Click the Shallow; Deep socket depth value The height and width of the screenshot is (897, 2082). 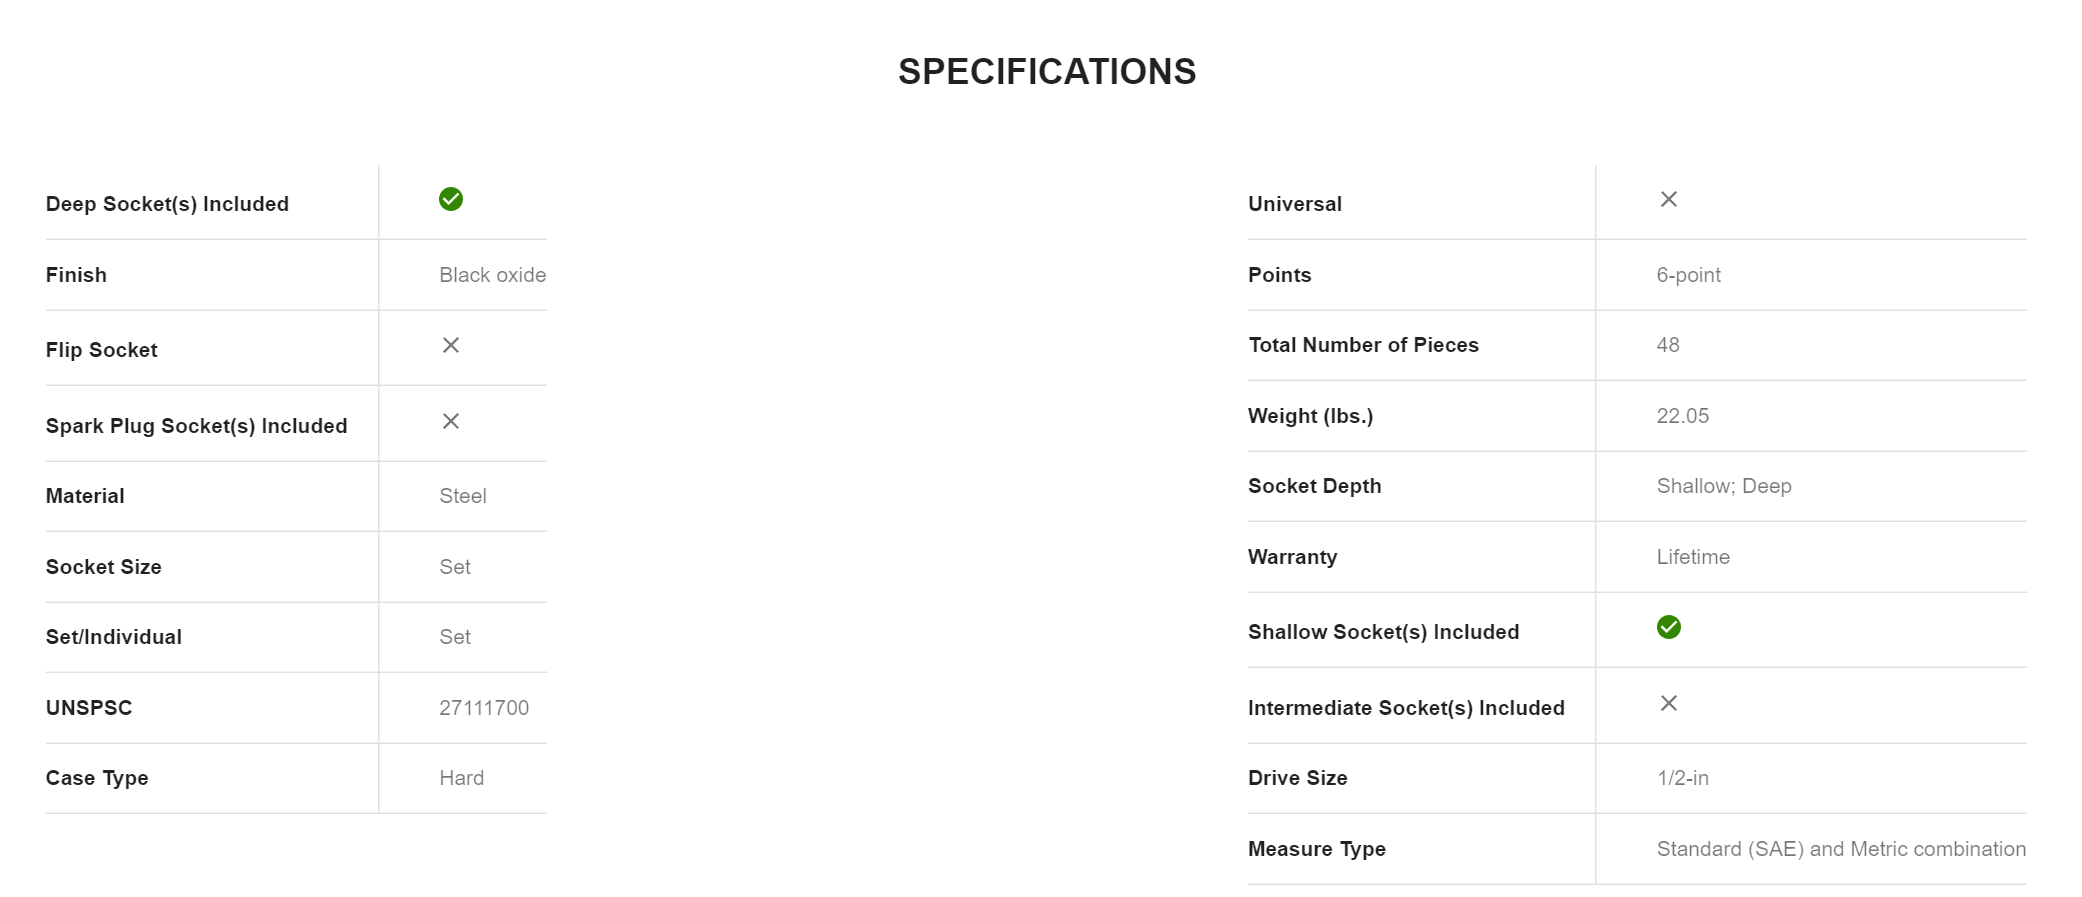click(x=1723, y=486)
